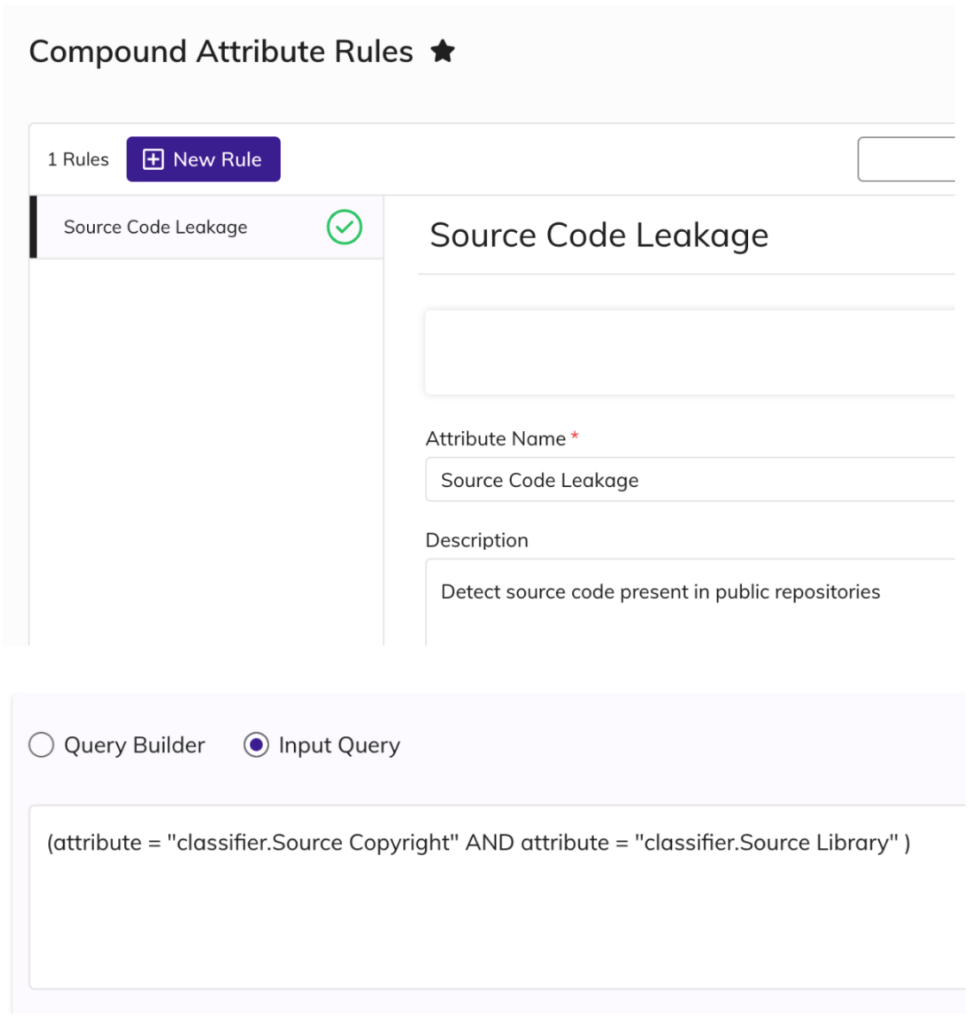Select the Query Builder radio button
Viewport: 979px width, 1024px height.
click(41, 744)
